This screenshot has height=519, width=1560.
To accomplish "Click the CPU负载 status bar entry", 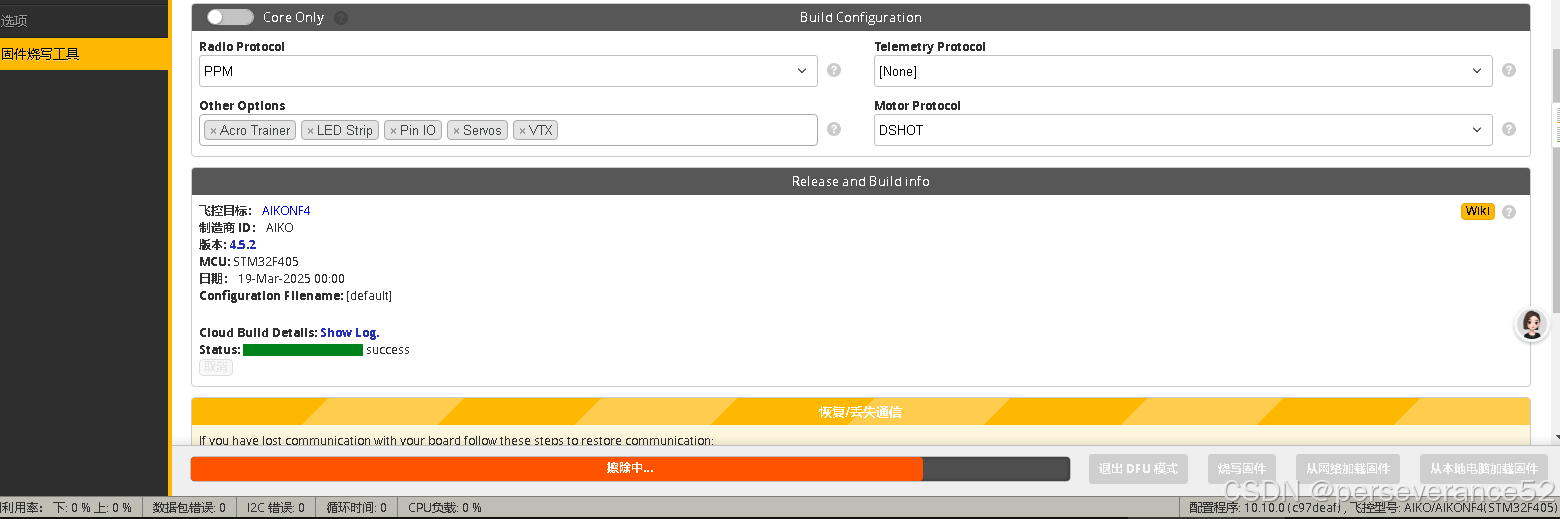I will pyautogui.click(x=445, y=508).
